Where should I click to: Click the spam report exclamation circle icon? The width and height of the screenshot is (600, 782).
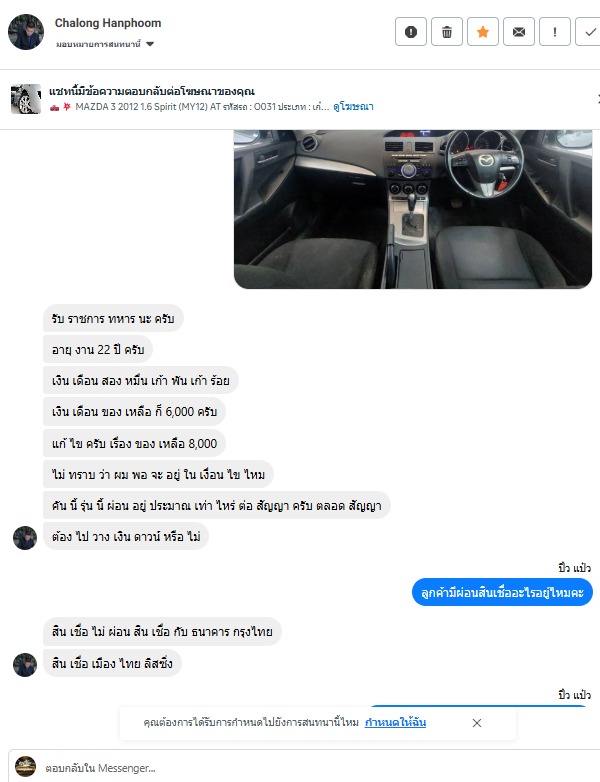[410, 32]
